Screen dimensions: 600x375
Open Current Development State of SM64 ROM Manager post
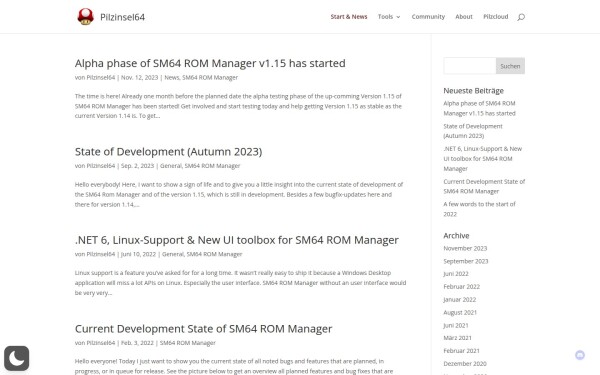coord(204,328)
